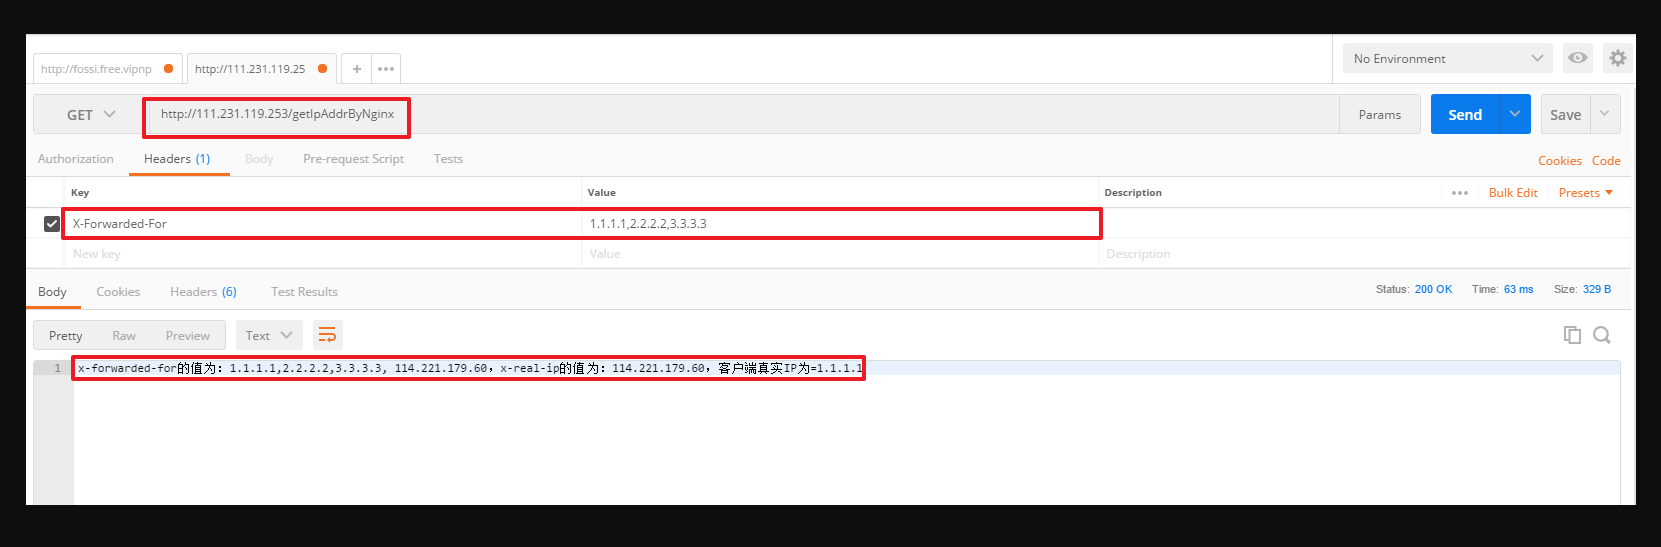Open the response Headers (6) tab
The height and width of the screenshot is (547, 1661).
tap(203, 292)
